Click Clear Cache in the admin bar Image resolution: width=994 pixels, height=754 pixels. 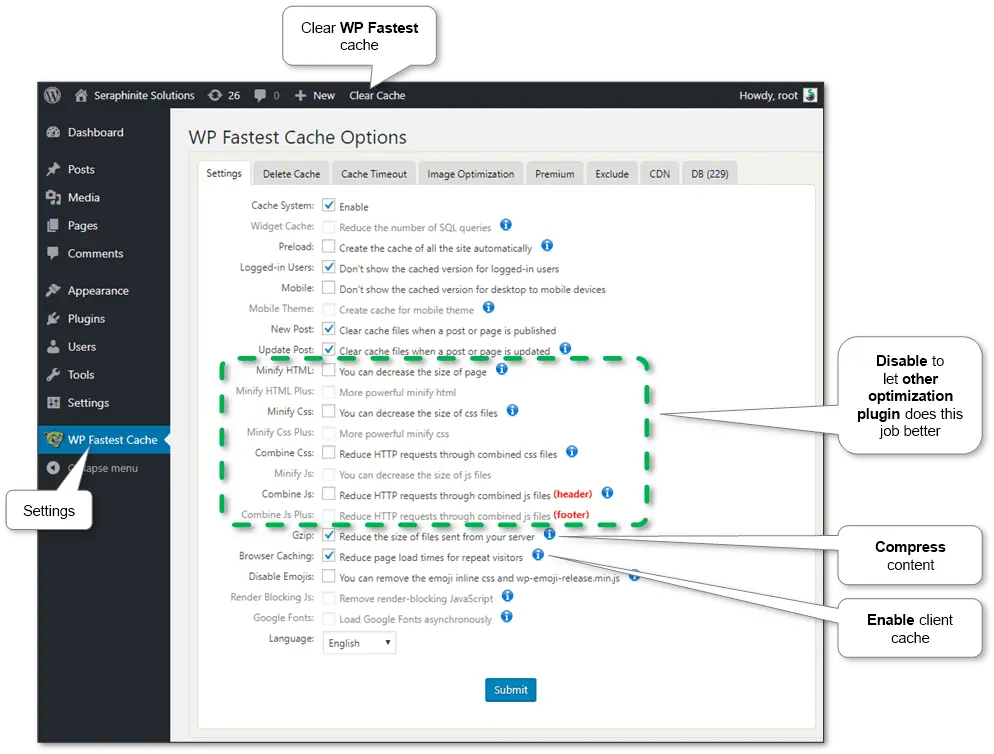(x=377, y=95)
